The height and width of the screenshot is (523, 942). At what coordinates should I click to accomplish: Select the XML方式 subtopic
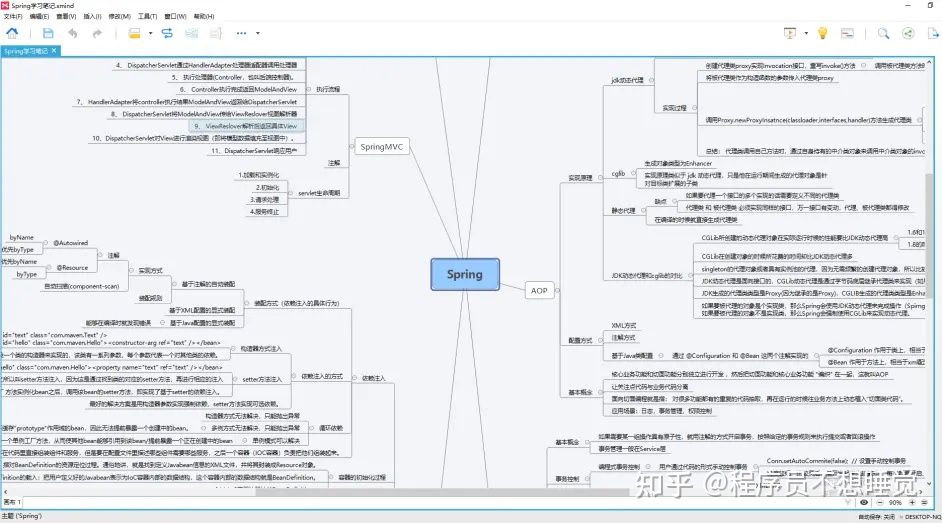coord(624,325)
